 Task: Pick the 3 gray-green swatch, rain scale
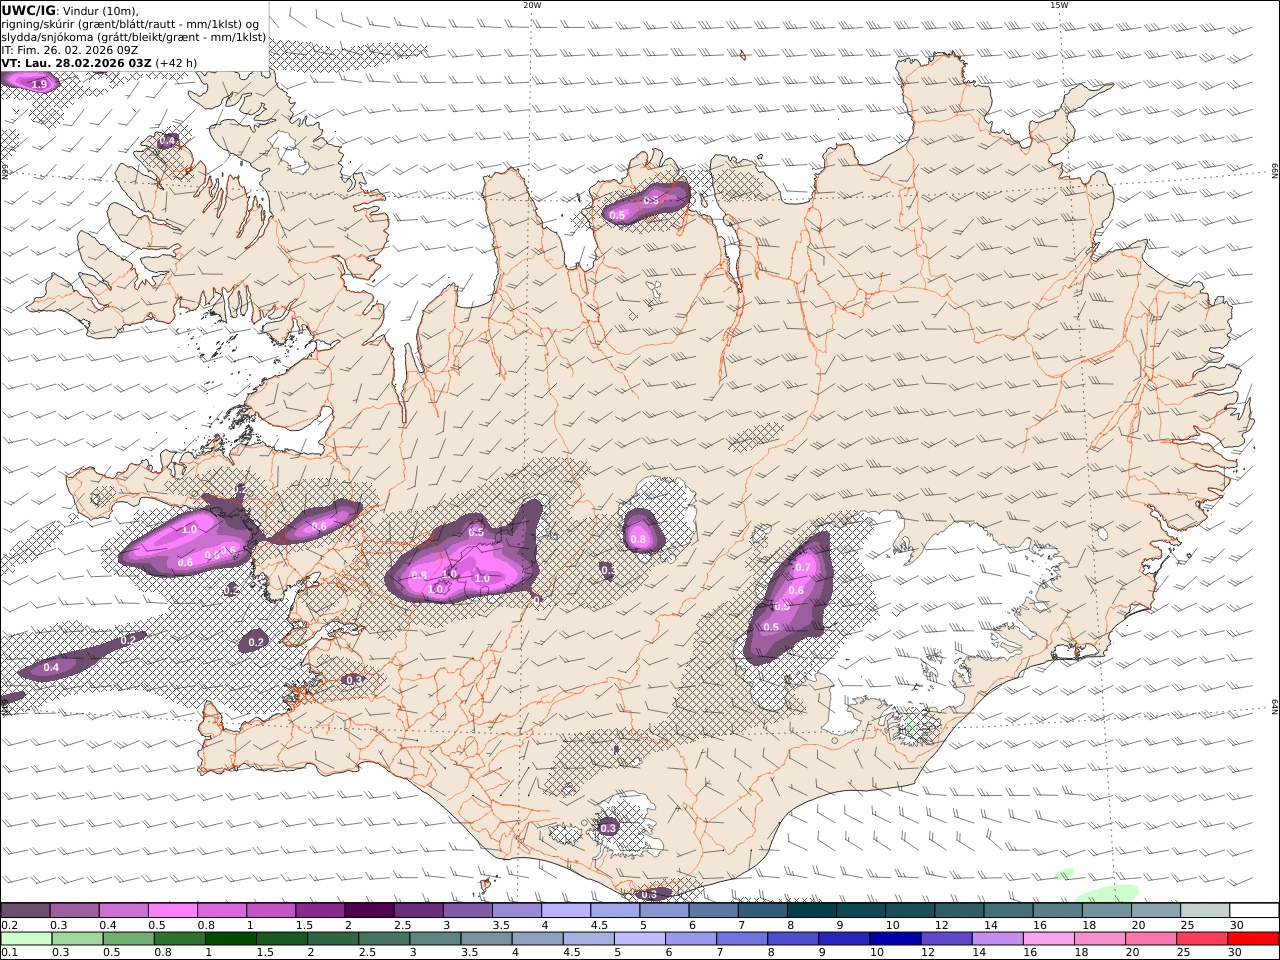(435, 938)
